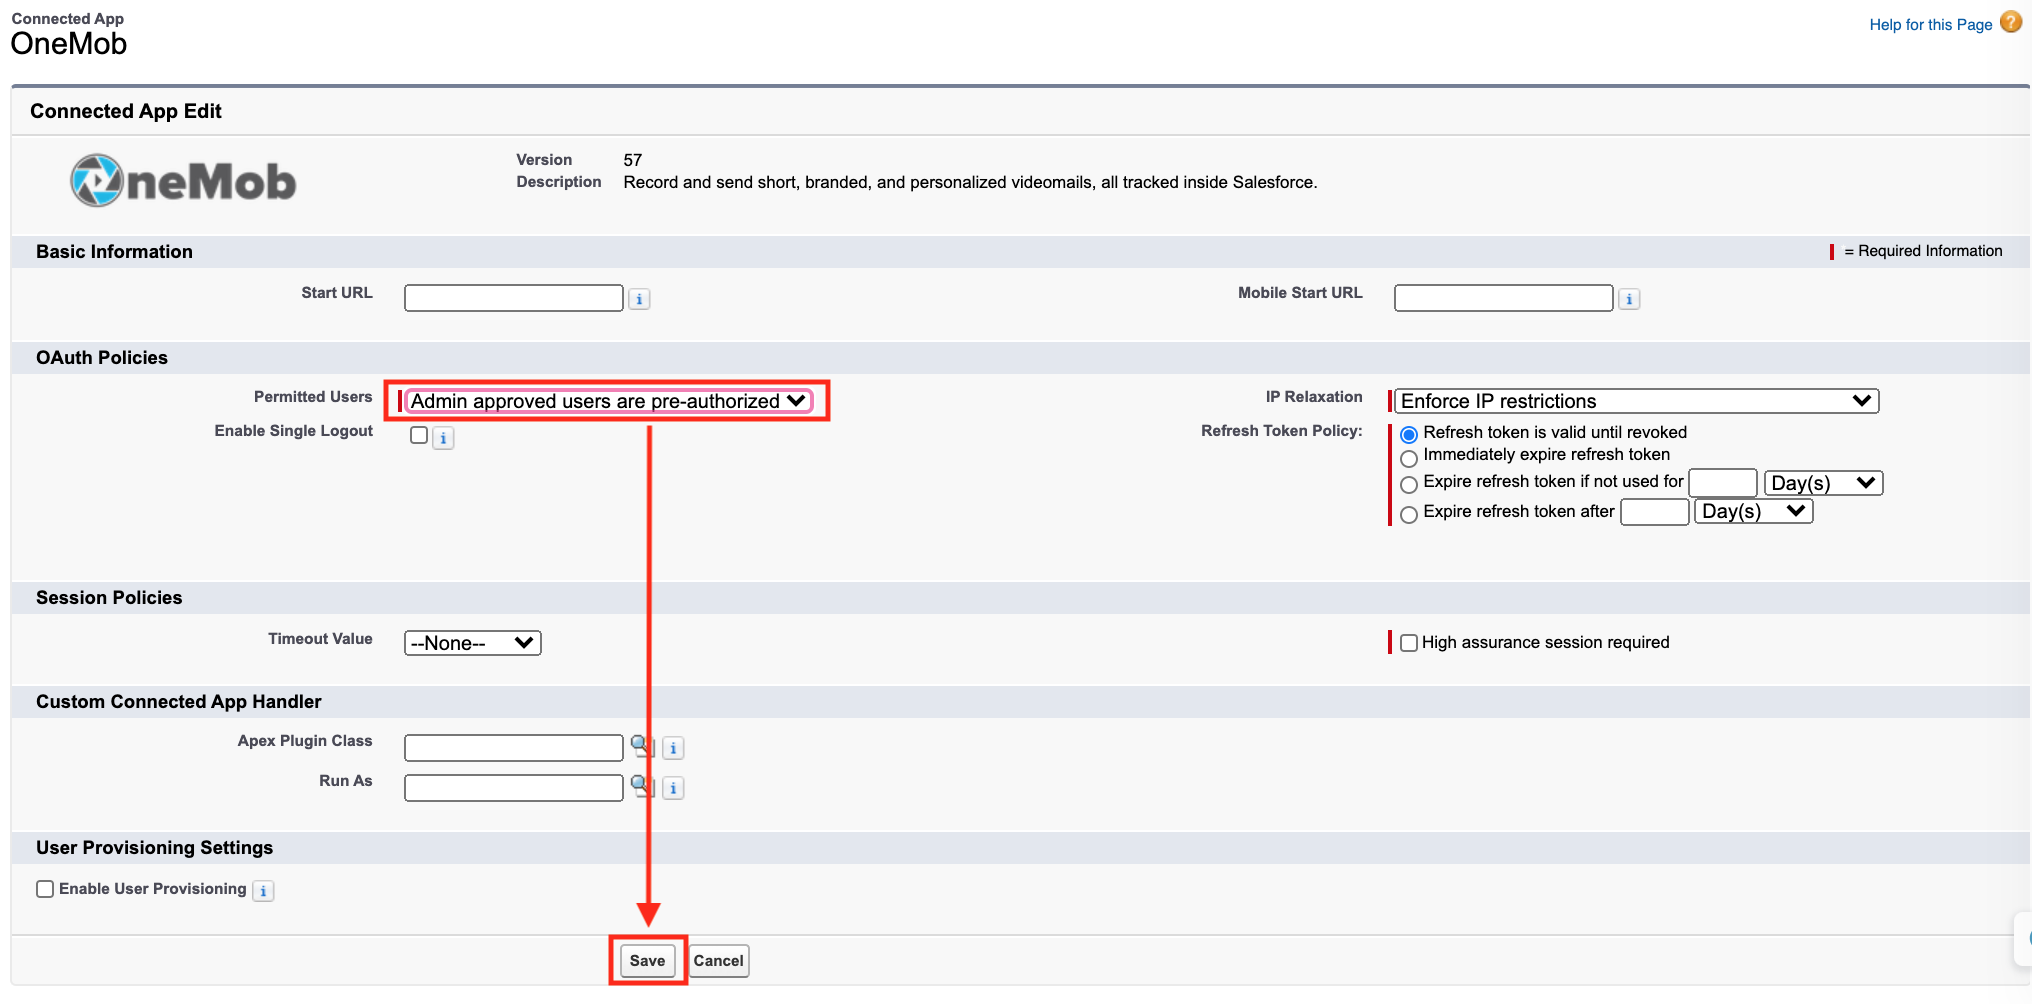Click the OAuth Policies section heading
The height and width of the screenshot is (1004, 2032).
pyautogui.click(x=102, y=358)
